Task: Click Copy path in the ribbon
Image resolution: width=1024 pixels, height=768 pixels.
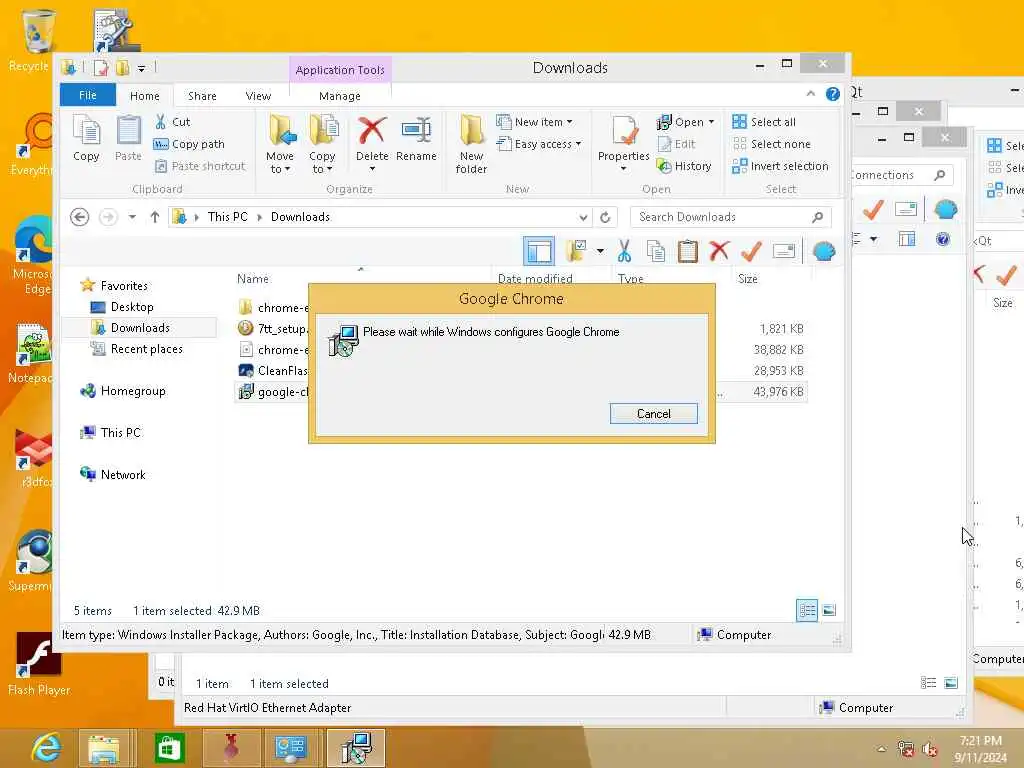Action: (189, 144)
